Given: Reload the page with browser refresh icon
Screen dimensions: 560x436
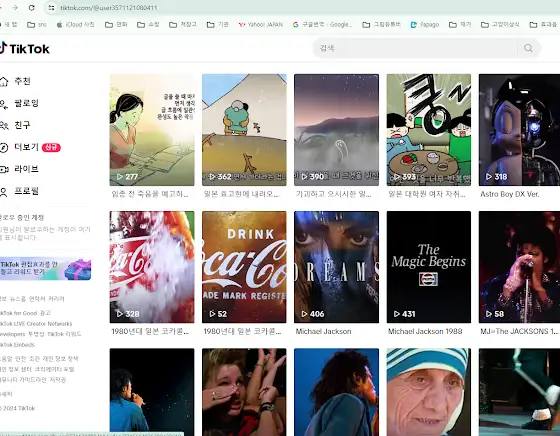Looking at the screenshot, I should [x=31, y=7].
